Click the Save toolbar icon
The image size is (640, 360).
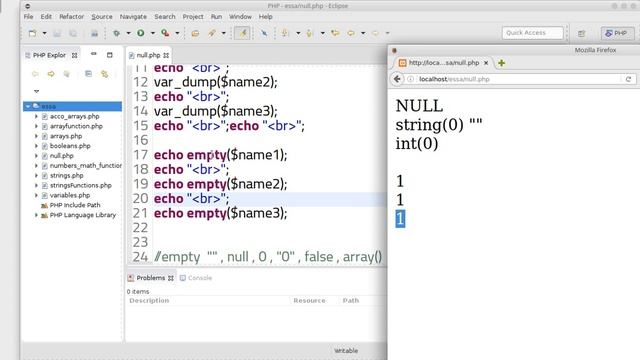(57, 33)
